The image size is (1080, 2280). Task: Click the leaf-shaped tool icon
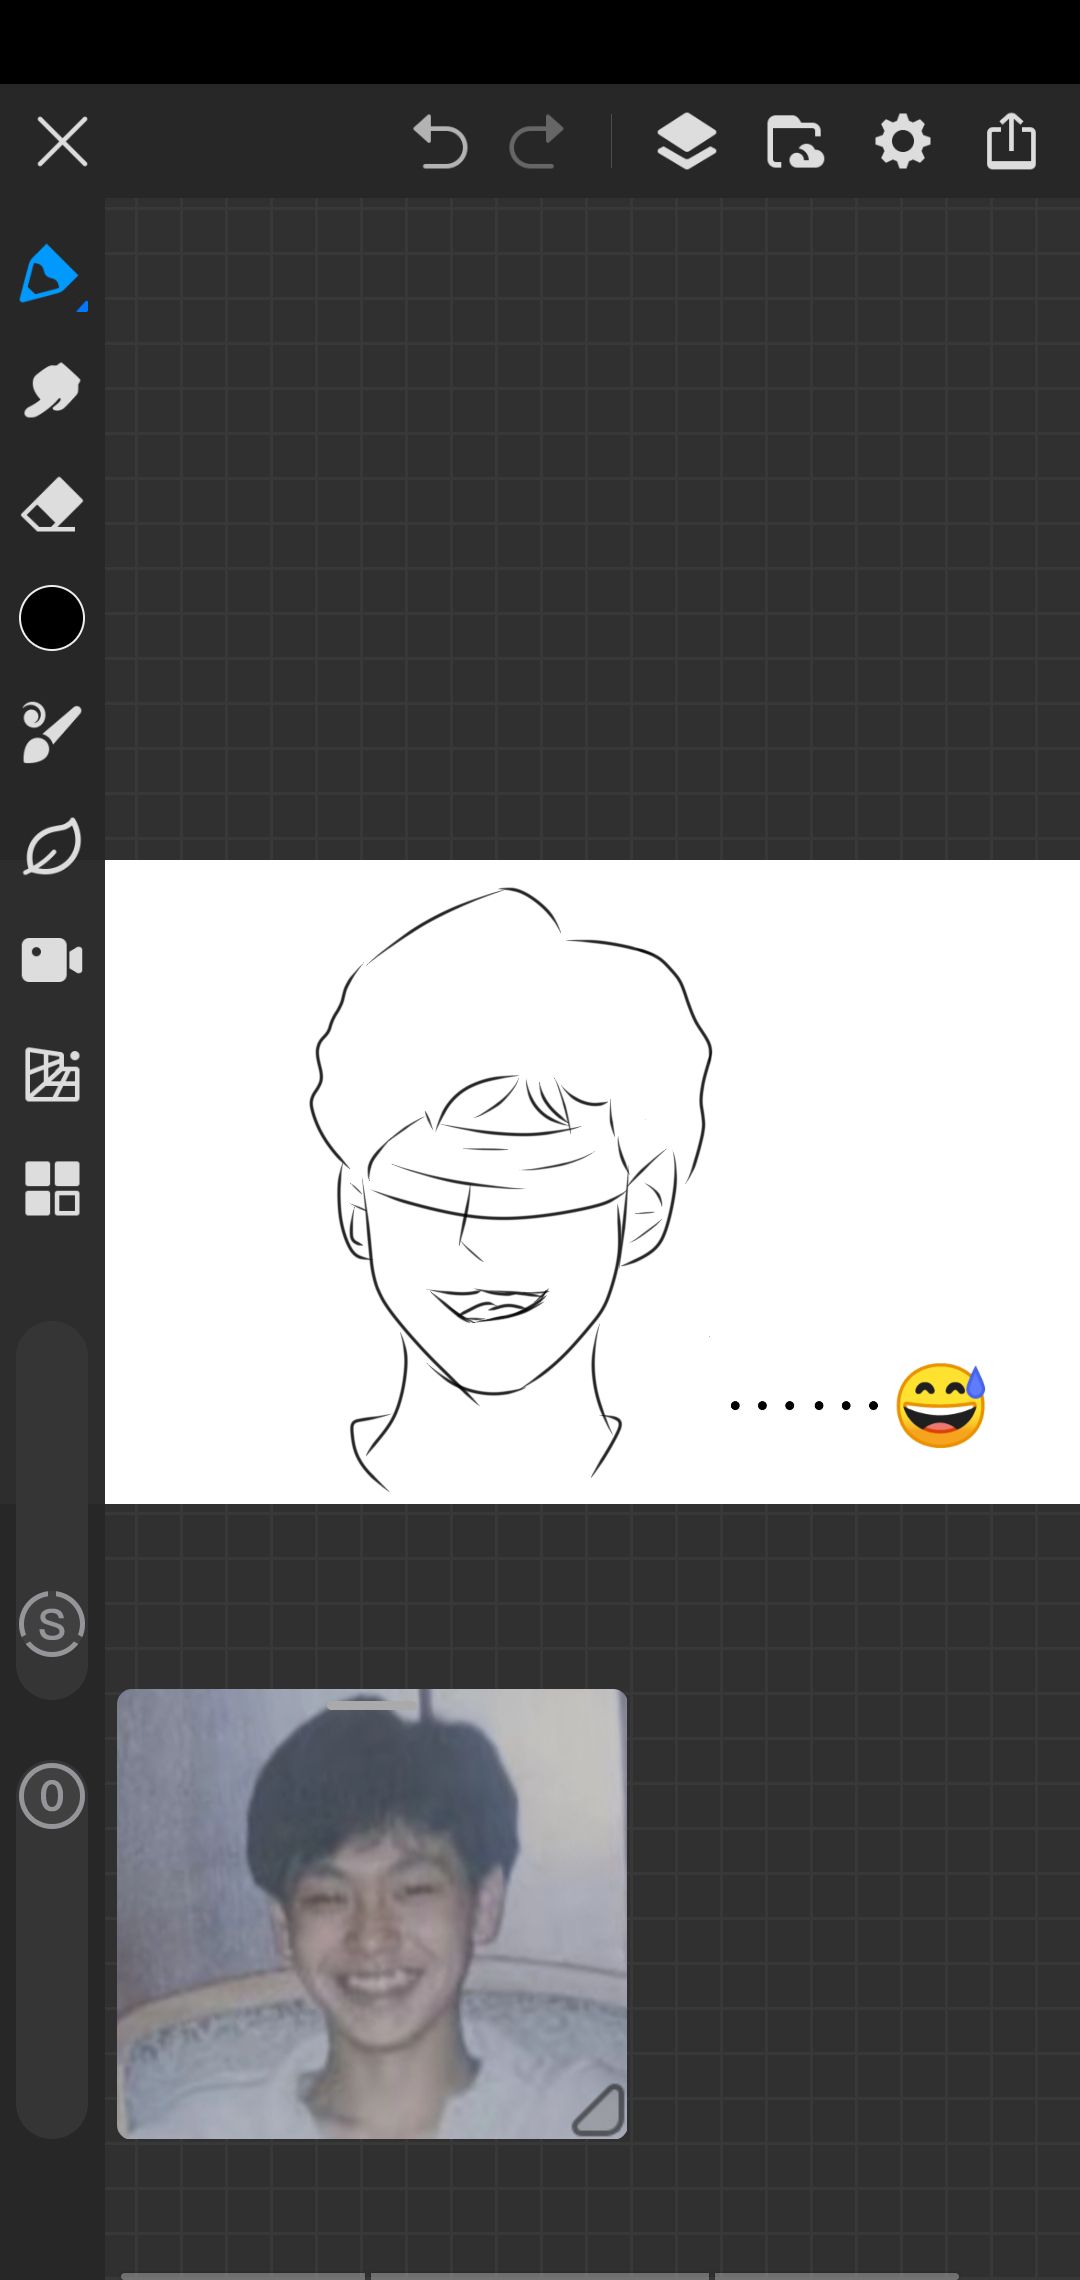(52, 847)
